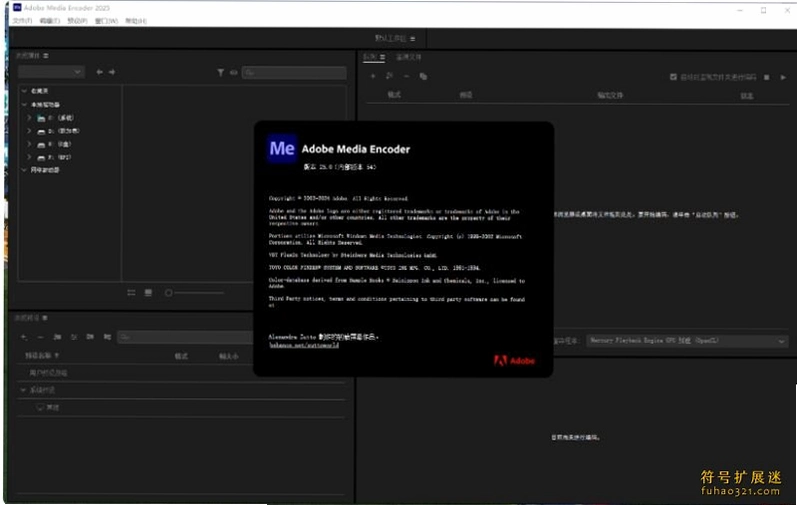Expand the C: system drive

click(x=29, y=117)
